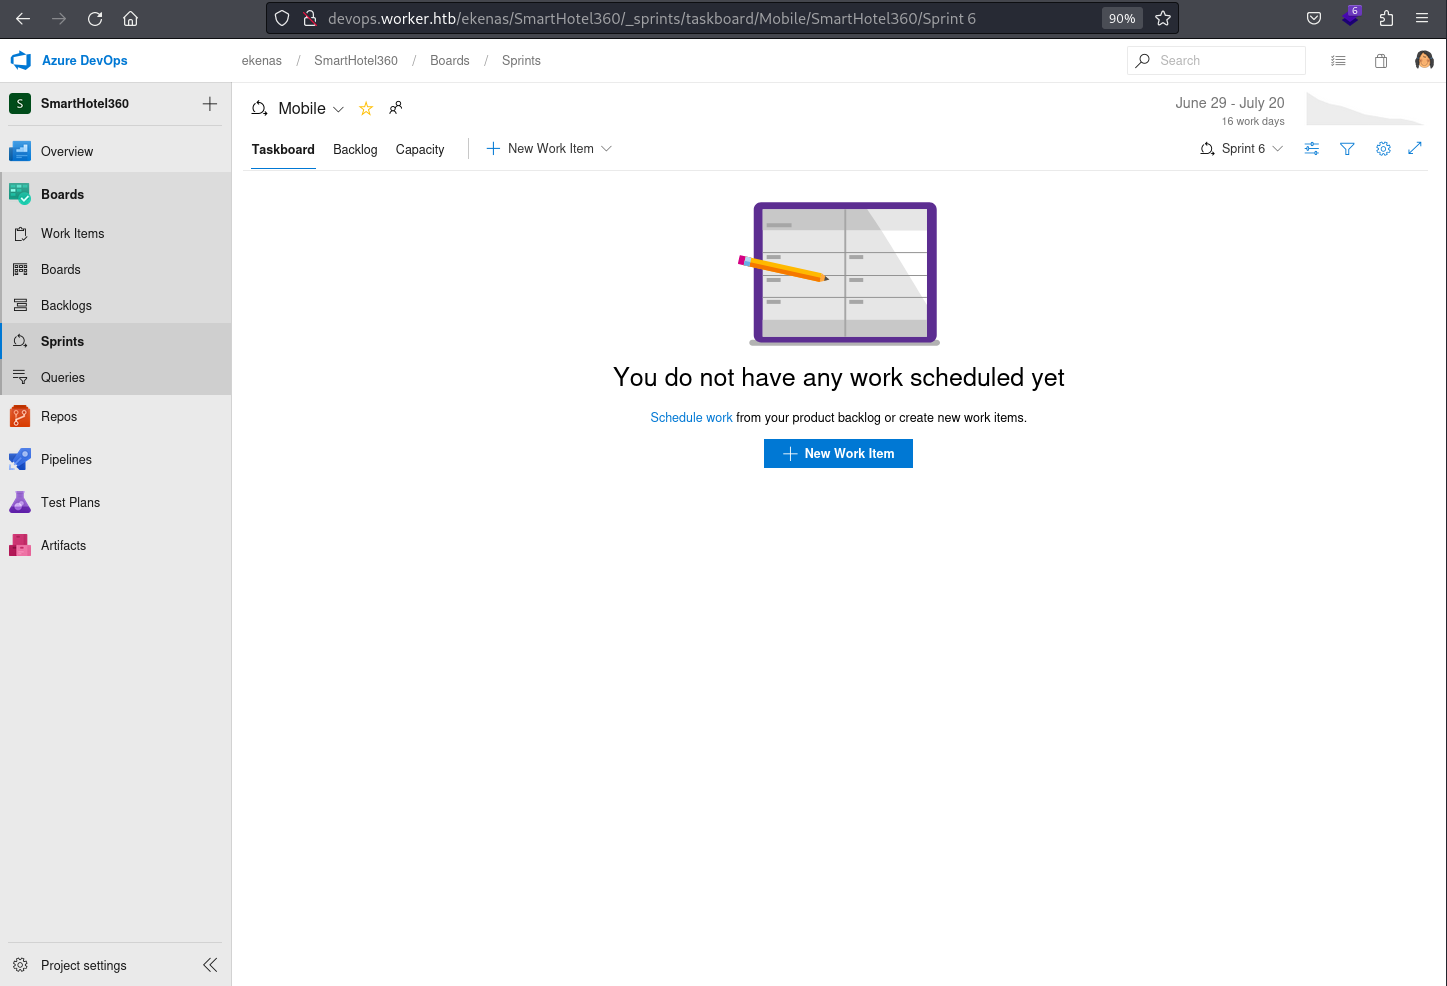Switch to Capacity tab
The height and width of the screenshot is (986, 1447).
click(420, 150)
